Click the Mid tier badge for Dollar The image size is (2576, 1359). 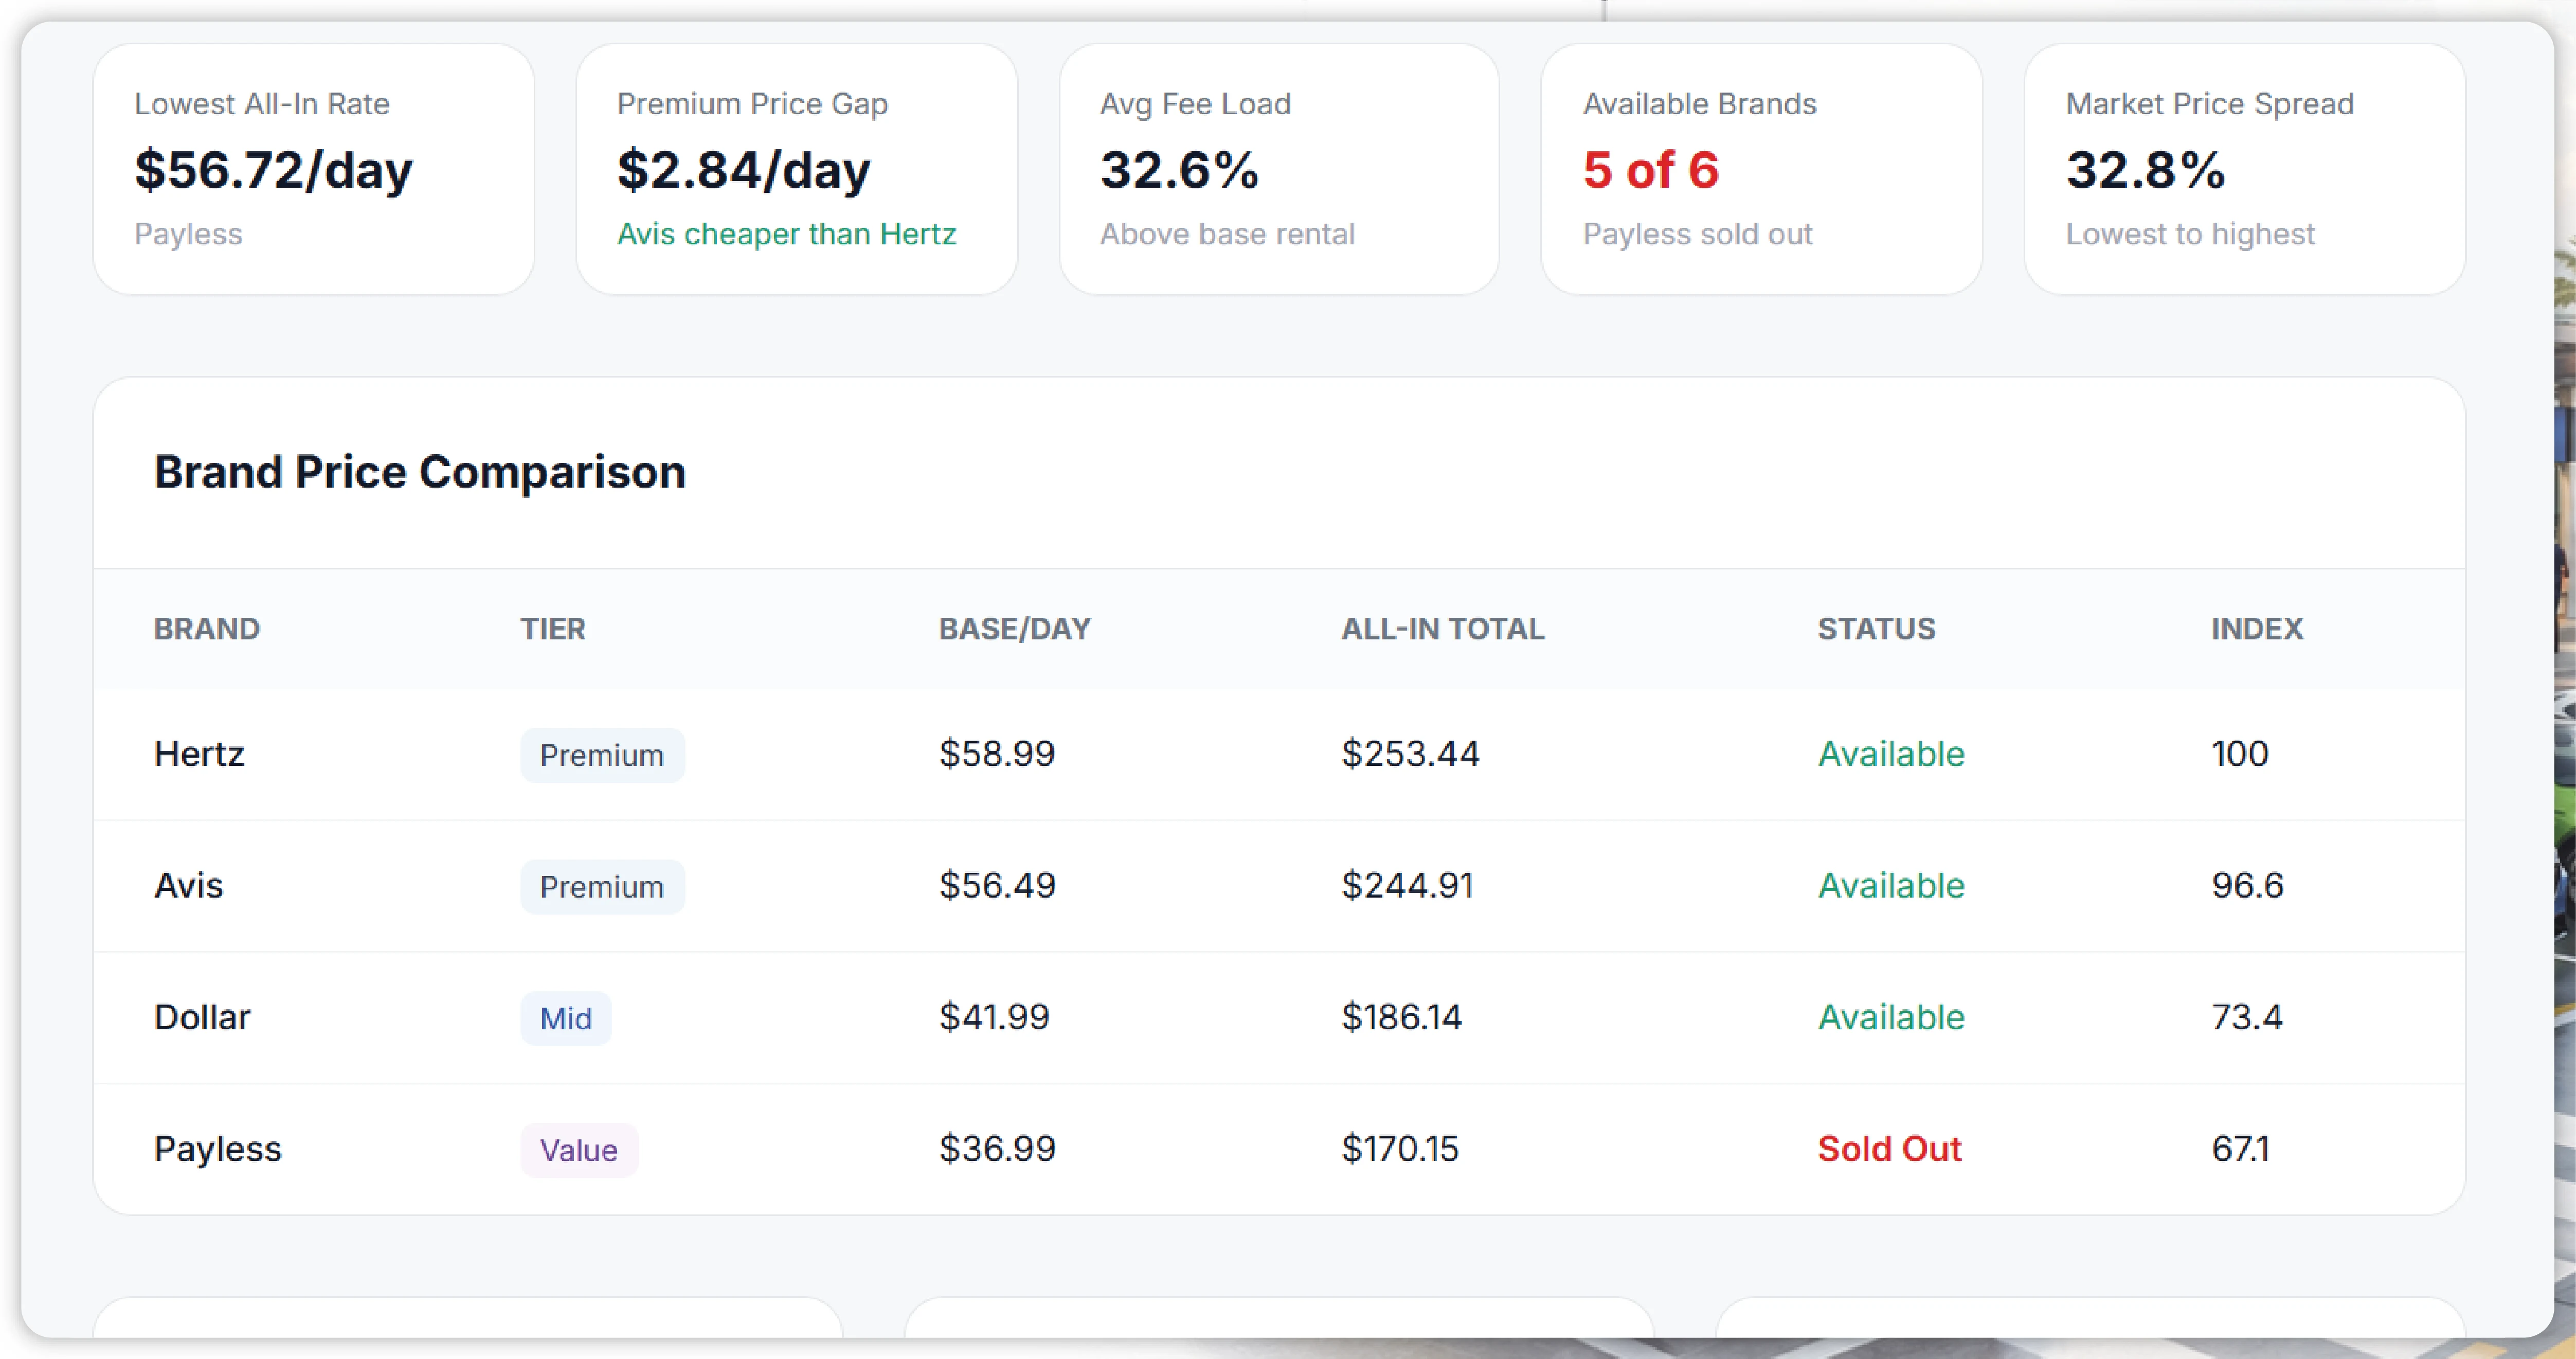click(x=565, y=1019)
